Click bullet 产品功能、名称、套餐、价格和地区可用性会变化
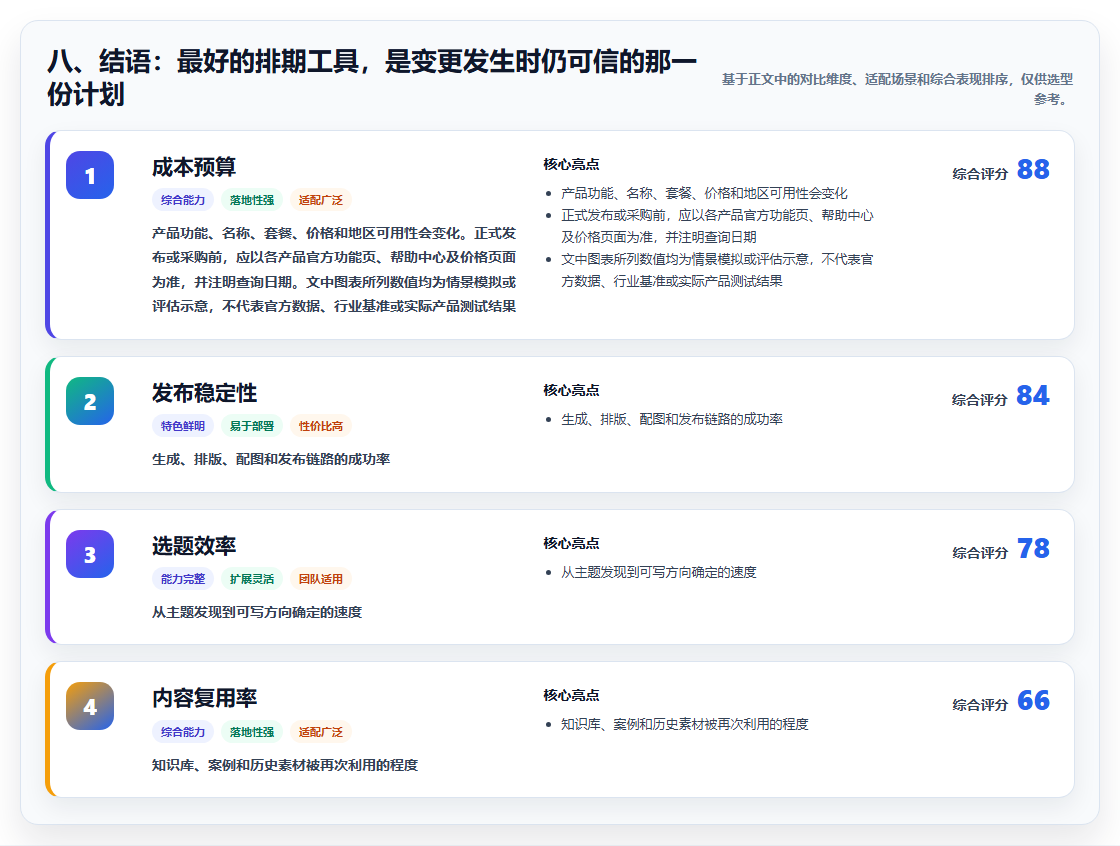 704,193
